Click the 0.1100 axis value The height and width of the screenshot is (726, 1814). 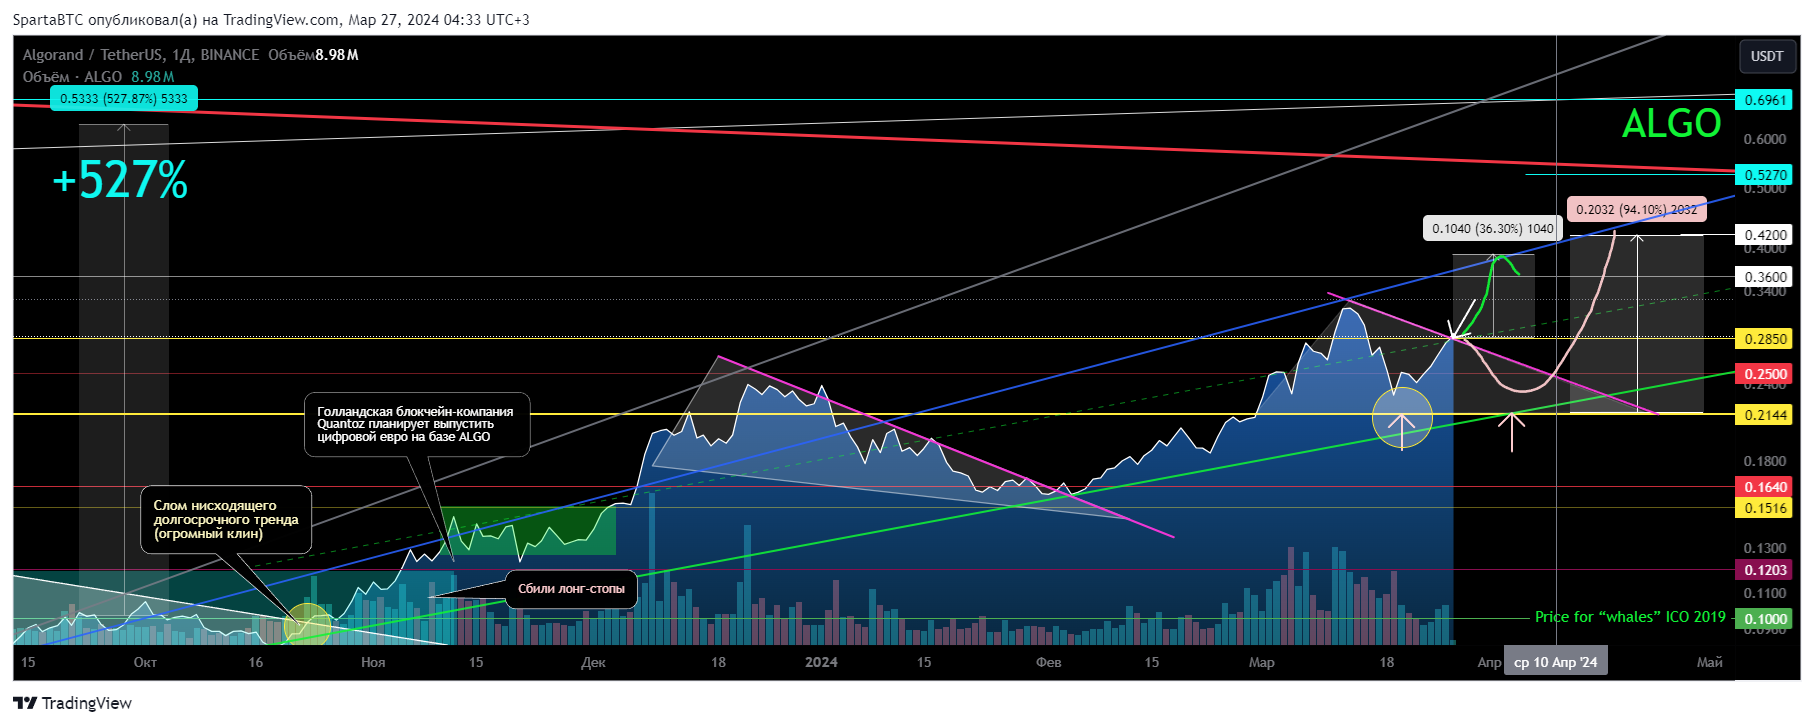pos(1764,593)
